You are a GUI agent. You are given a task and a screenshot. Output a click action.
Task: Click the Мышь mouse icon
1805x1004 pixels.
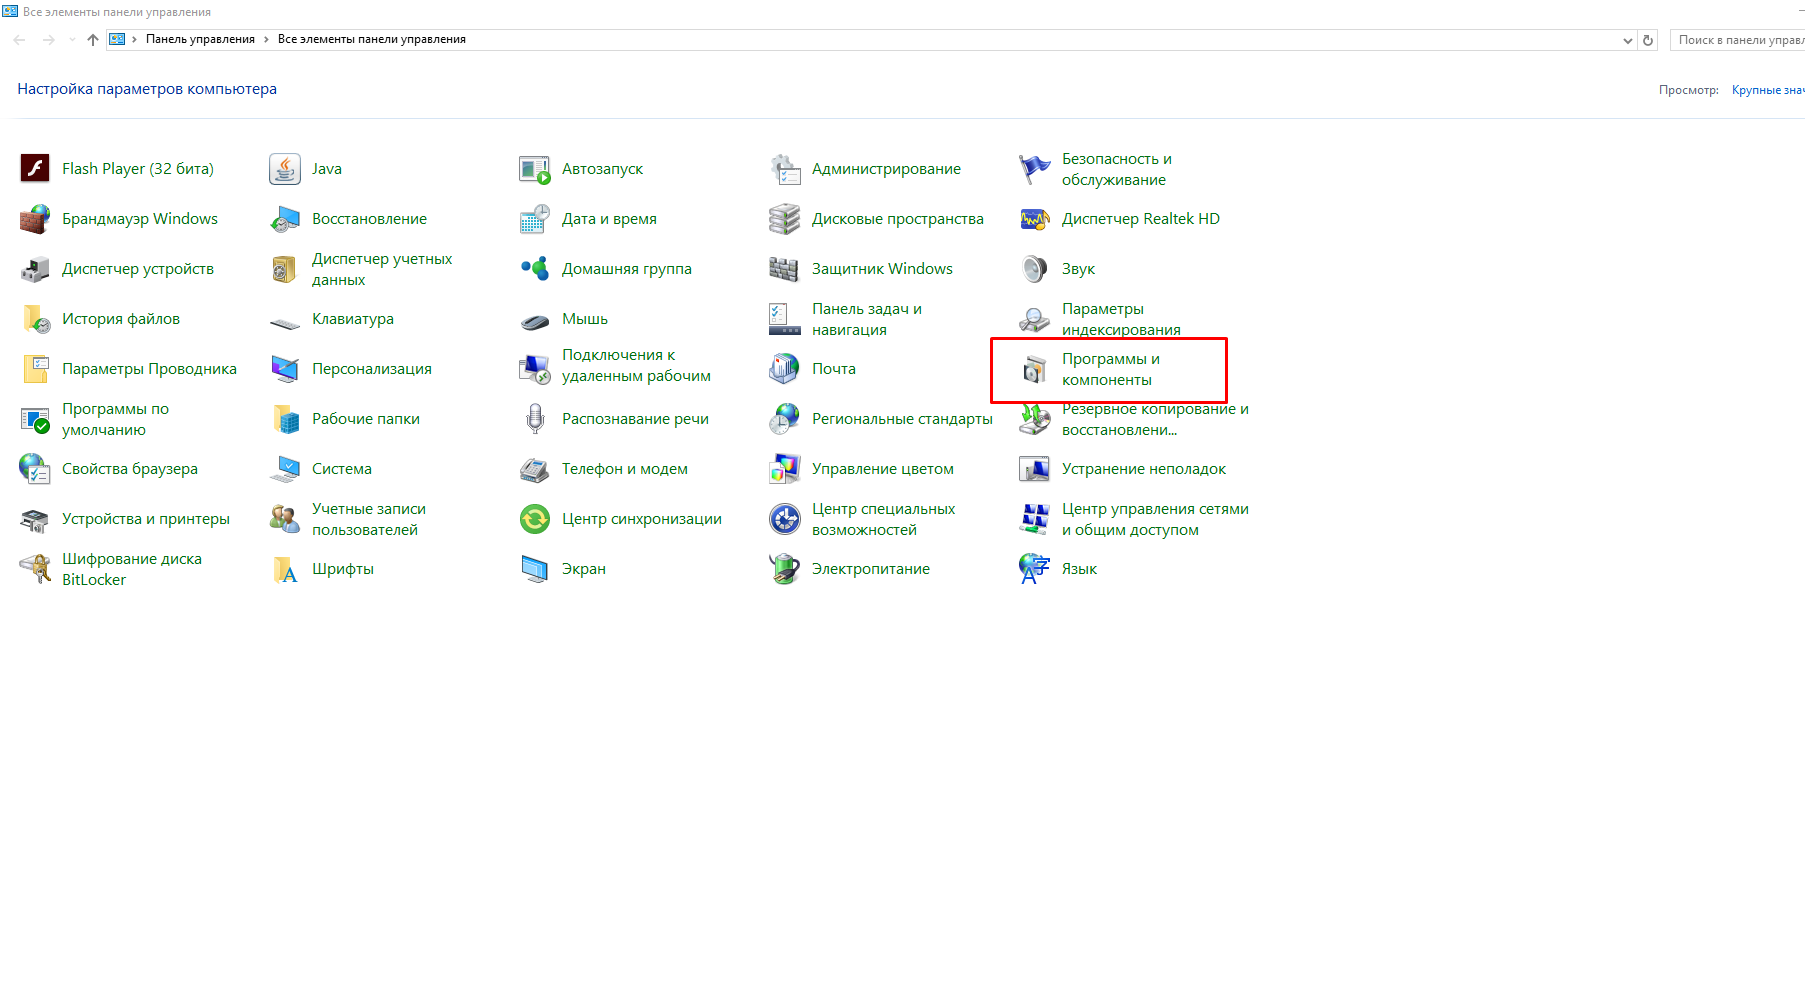pyautogui.click(x=535, y=321)
